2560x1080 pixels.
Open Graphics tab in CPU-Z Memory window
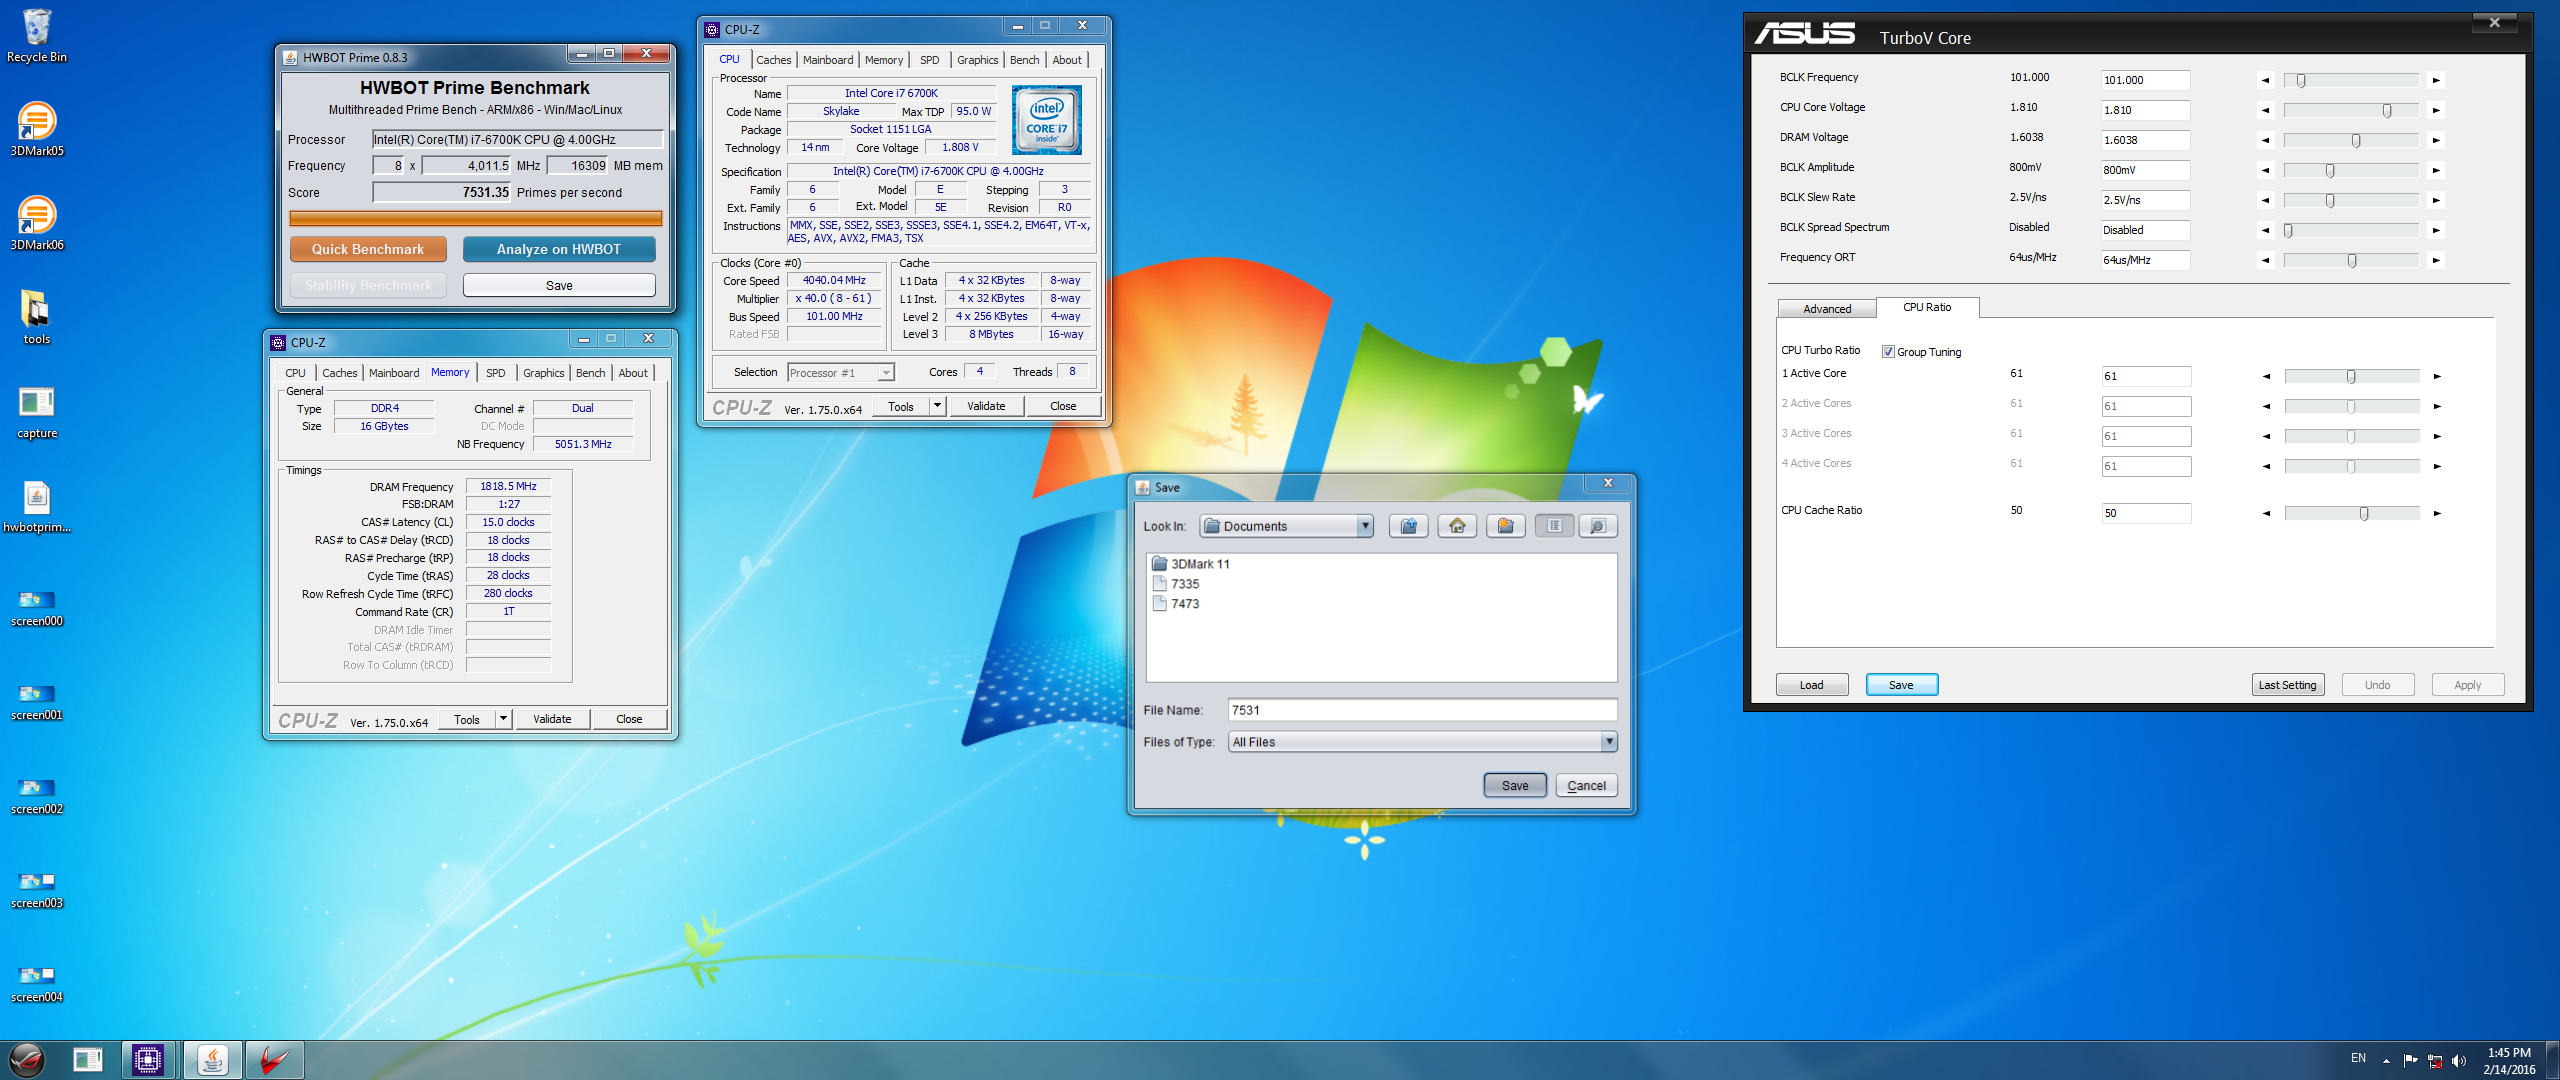pos(543,373)
